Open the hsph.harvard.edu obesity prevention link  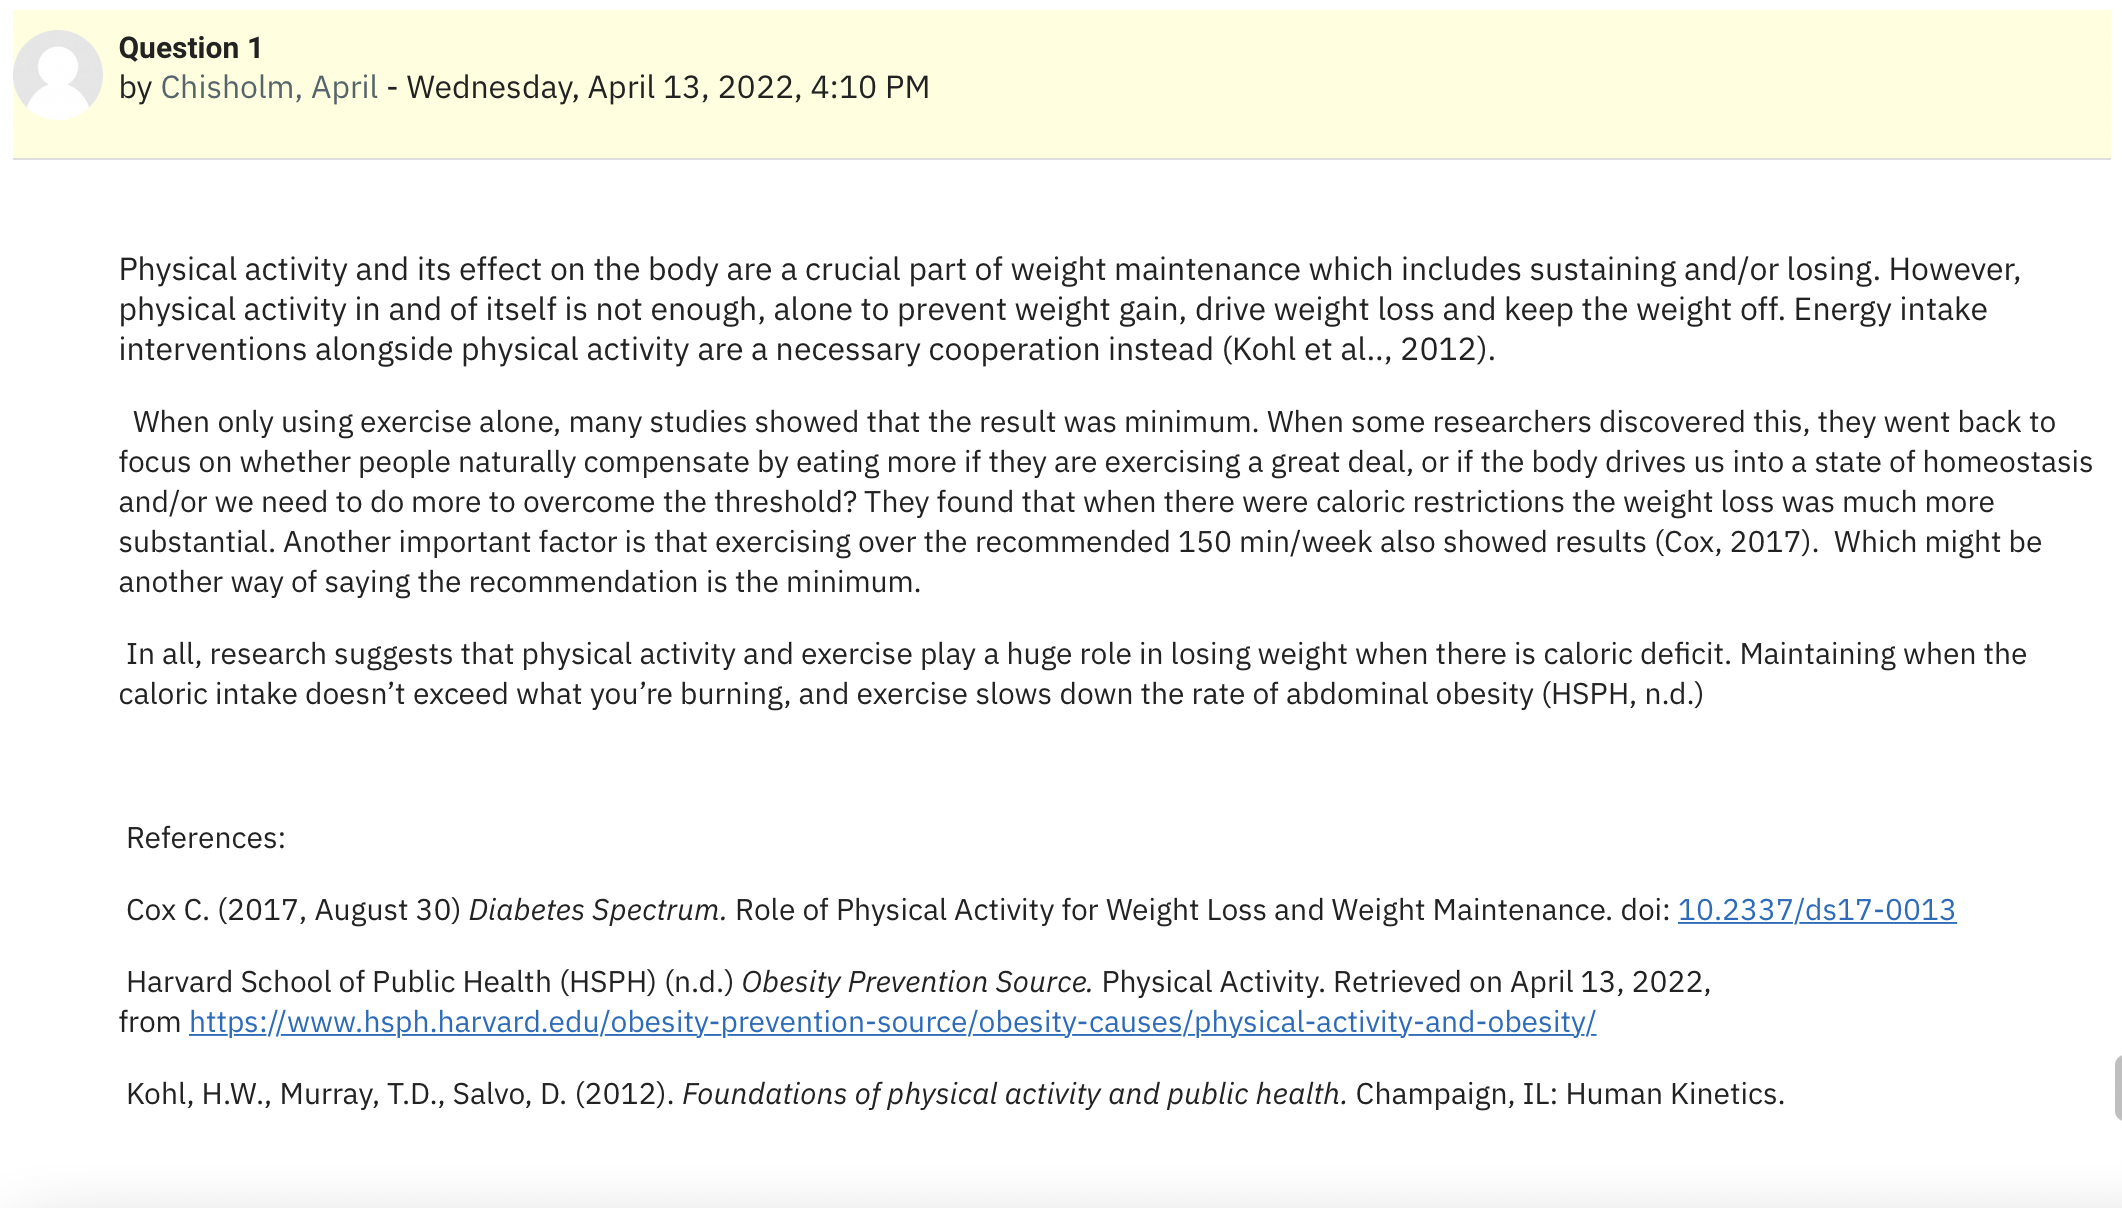(x=892, y=1022)
